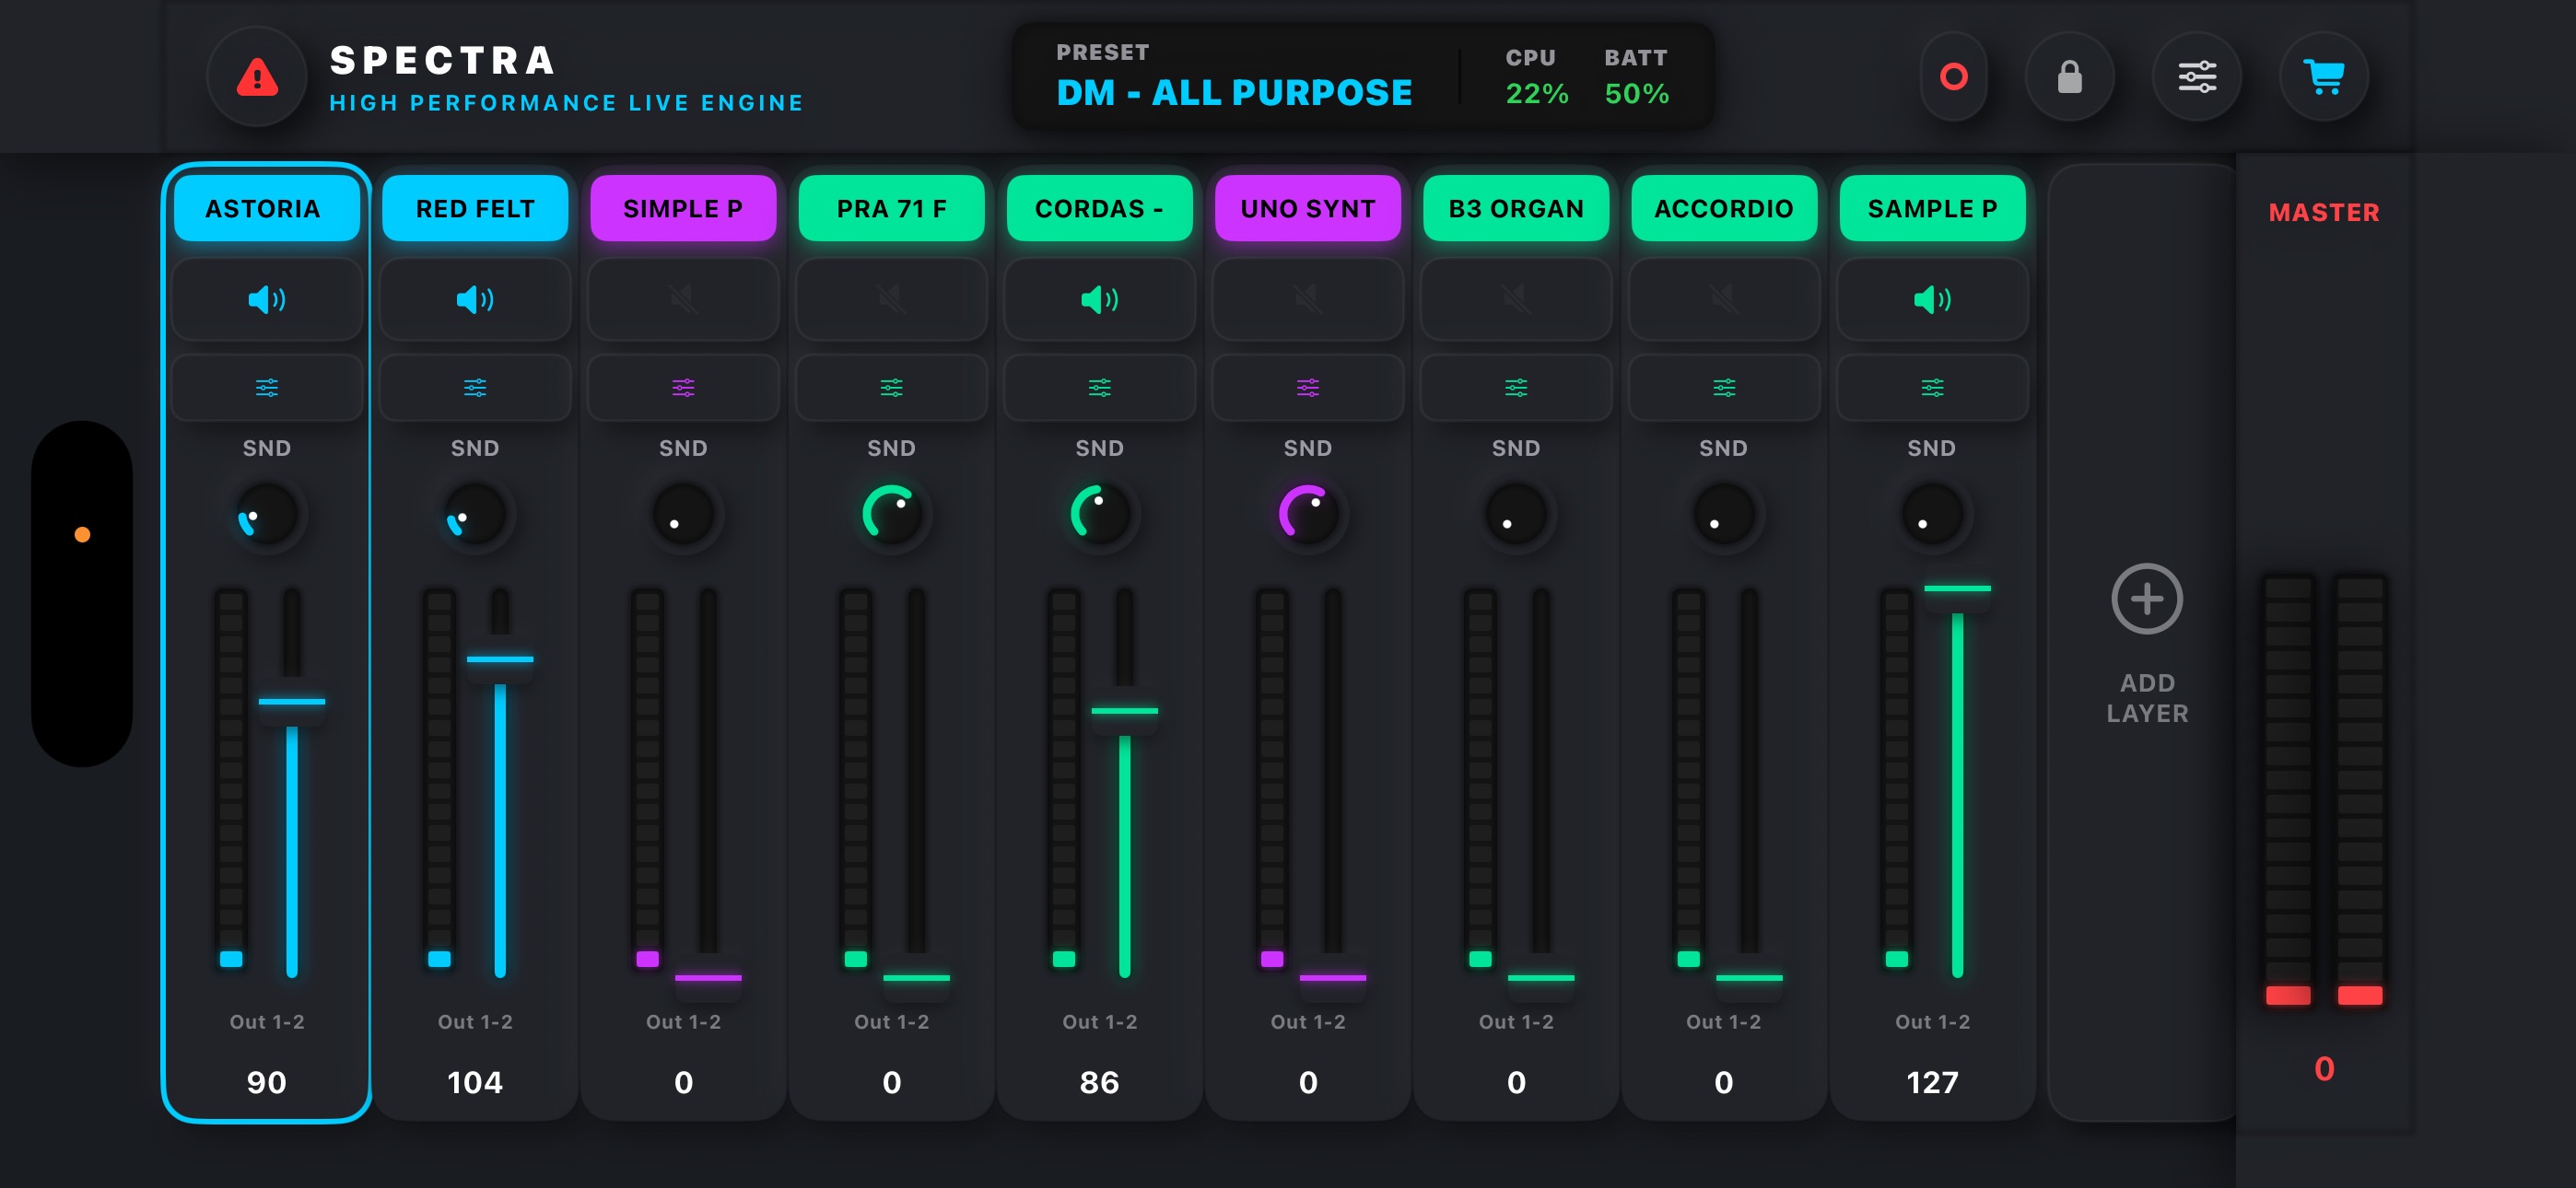Select the RED FELT layer tab

475,208
